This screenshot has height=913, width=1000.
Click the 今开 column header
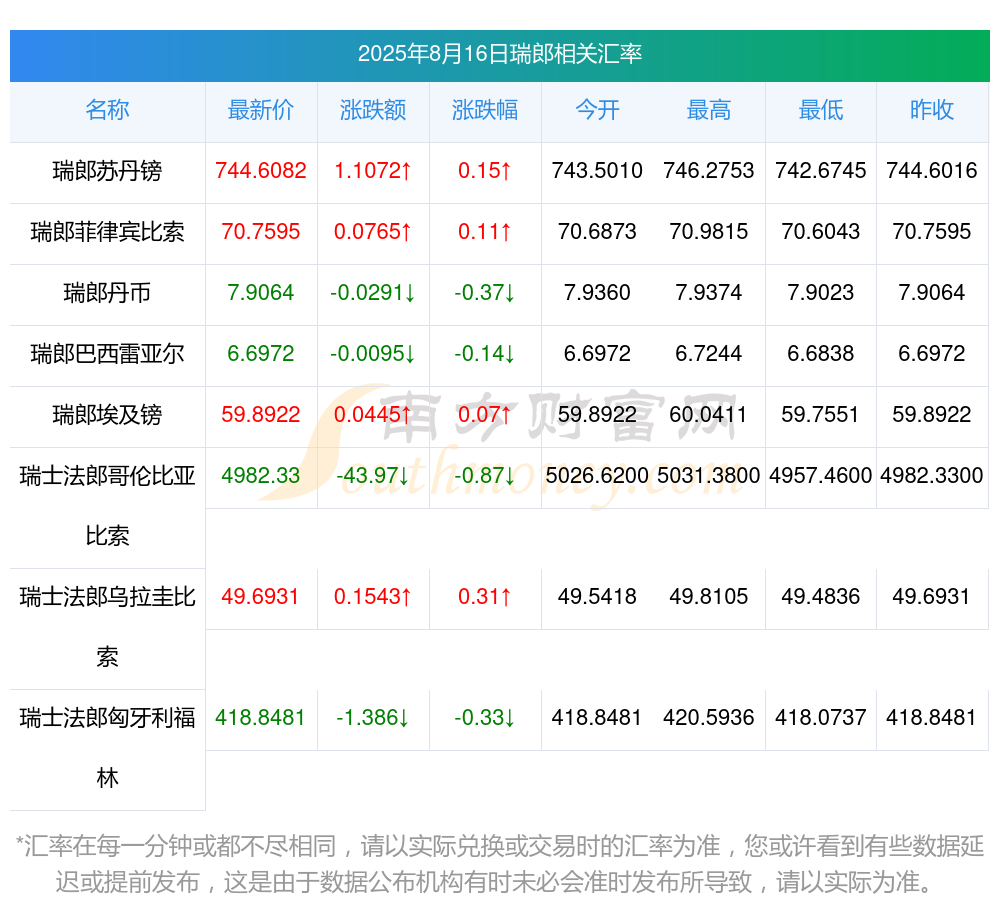click(x=597, y=110)
